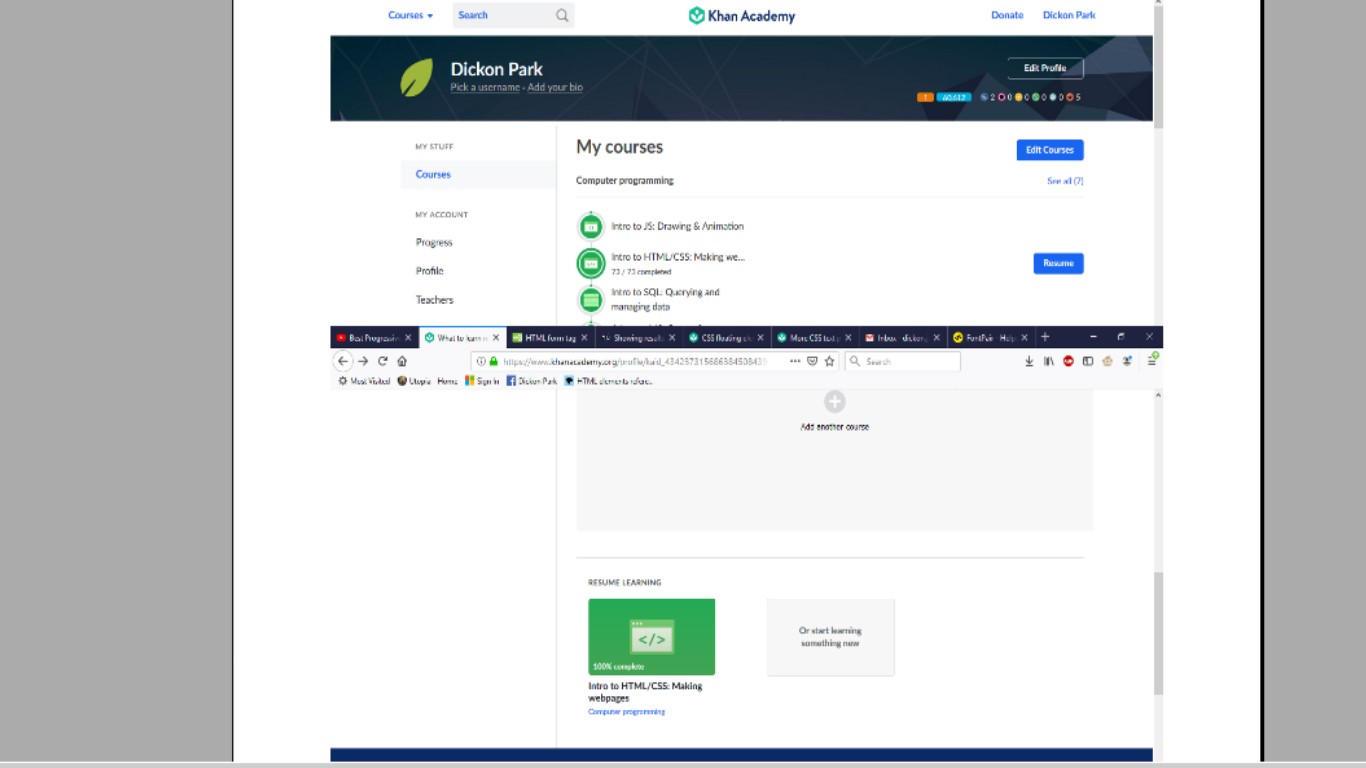Click the Edit Profile button
Screen dimensions: 1366x768
pos(1045,68)
